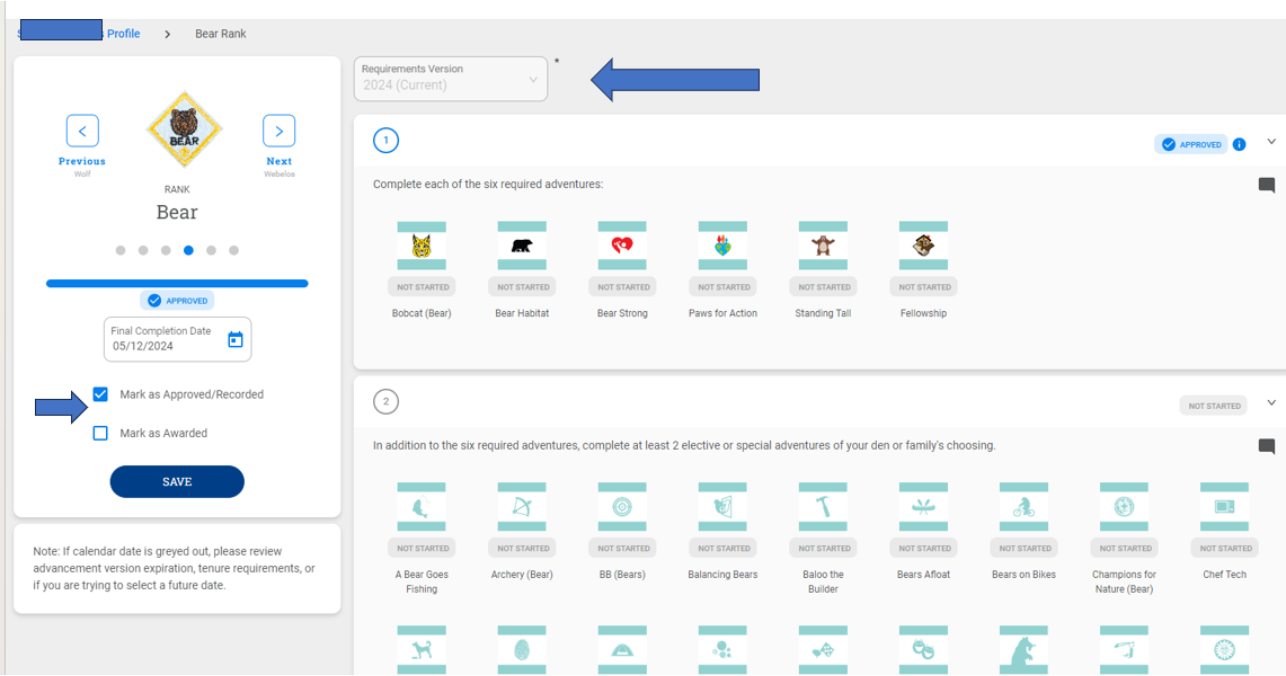Collapse requirement 1 with its chevron
1286x676 pixels.
click(1272, 141)
